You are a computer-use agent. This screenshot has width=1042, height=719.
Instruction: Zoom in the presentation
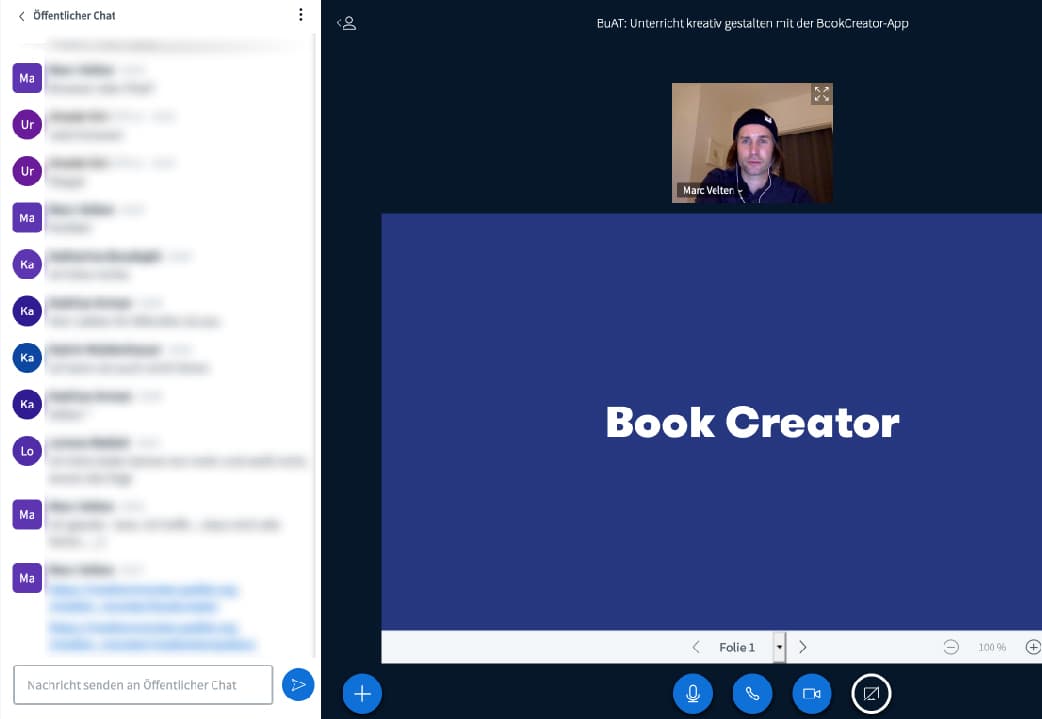click(x=1033, y=647)
